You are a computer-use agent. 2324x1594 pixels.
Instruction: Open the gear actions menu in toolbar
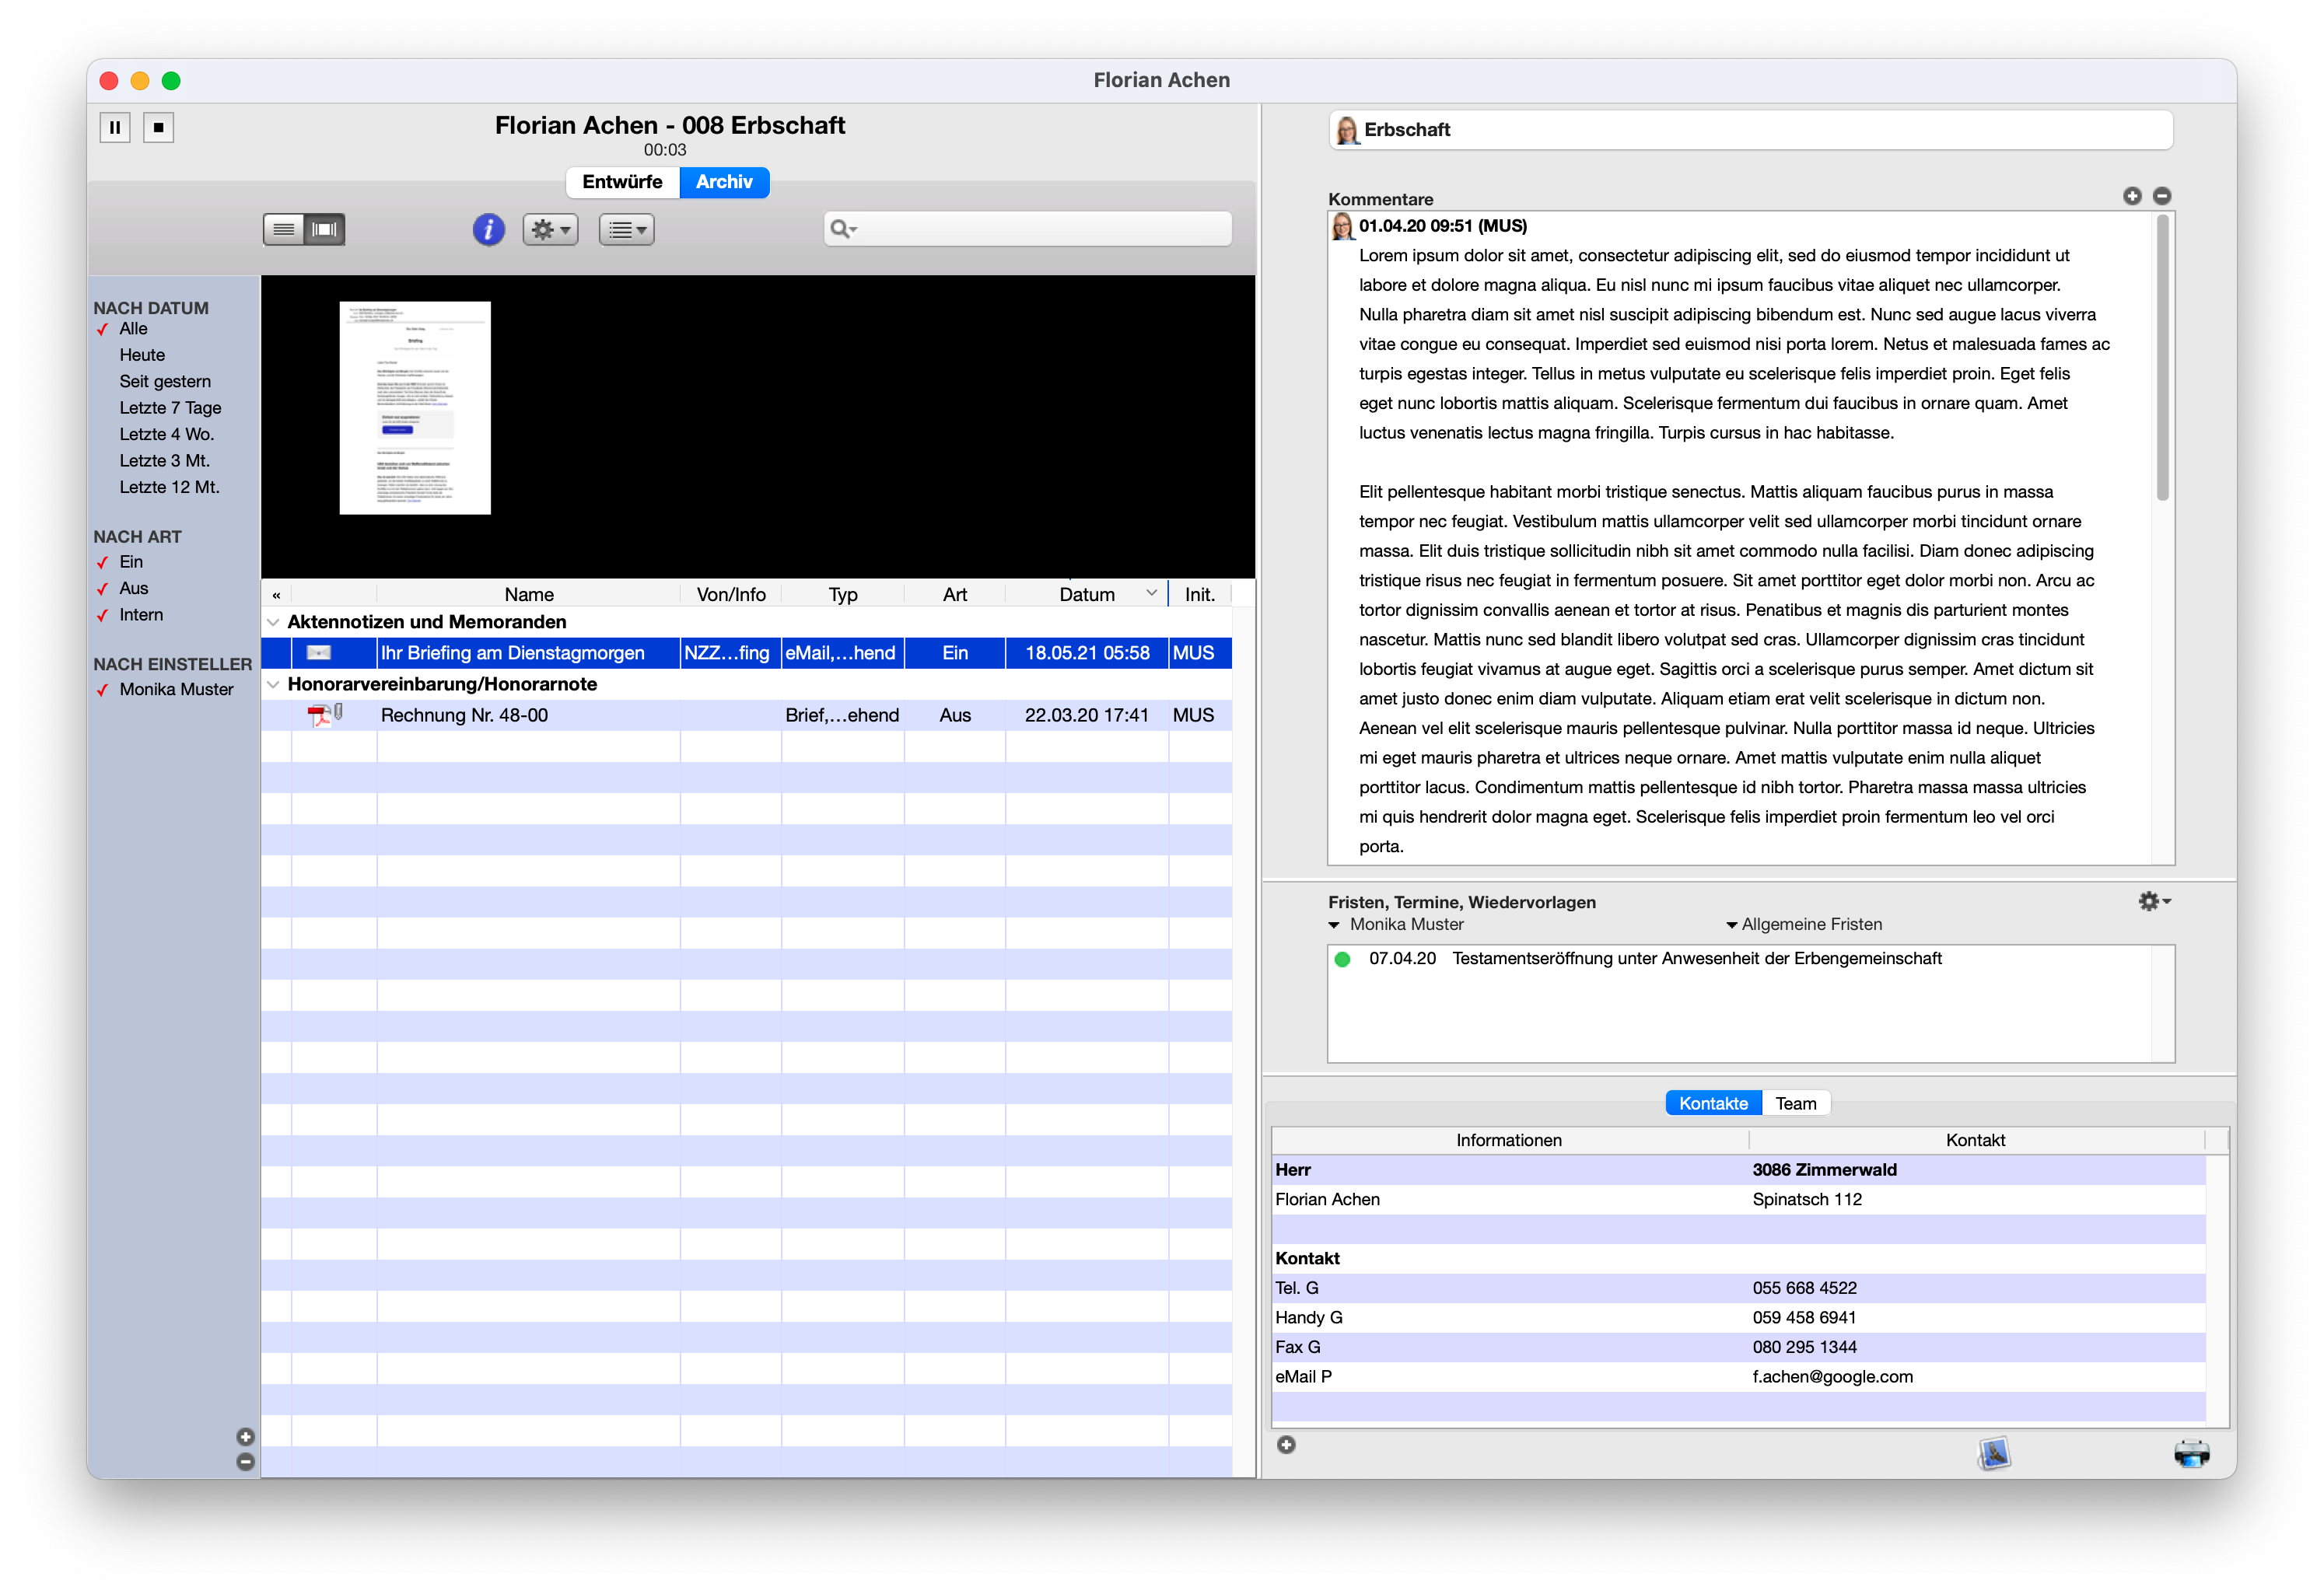click(550, 230)
